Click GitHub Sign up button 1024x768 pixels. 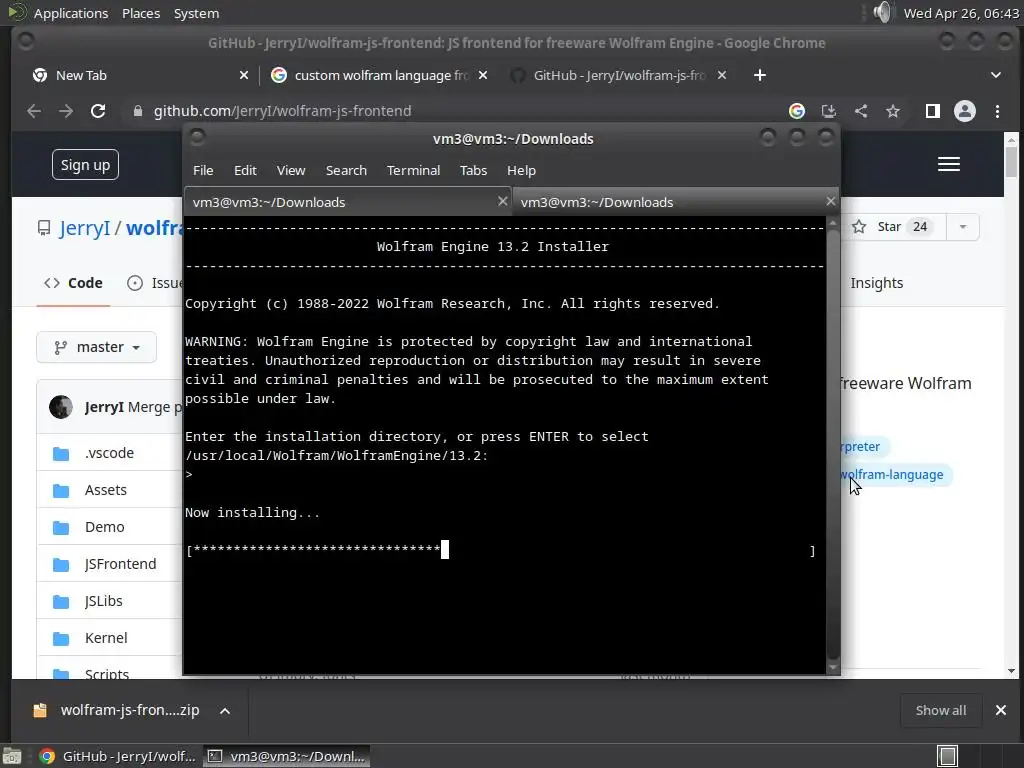(x=86, y=165)
